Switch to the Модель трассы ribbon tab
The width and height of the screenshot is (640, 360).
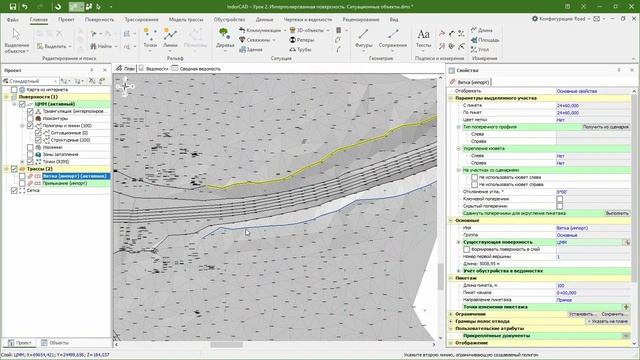pyautogui.click(x=186, y=20)
